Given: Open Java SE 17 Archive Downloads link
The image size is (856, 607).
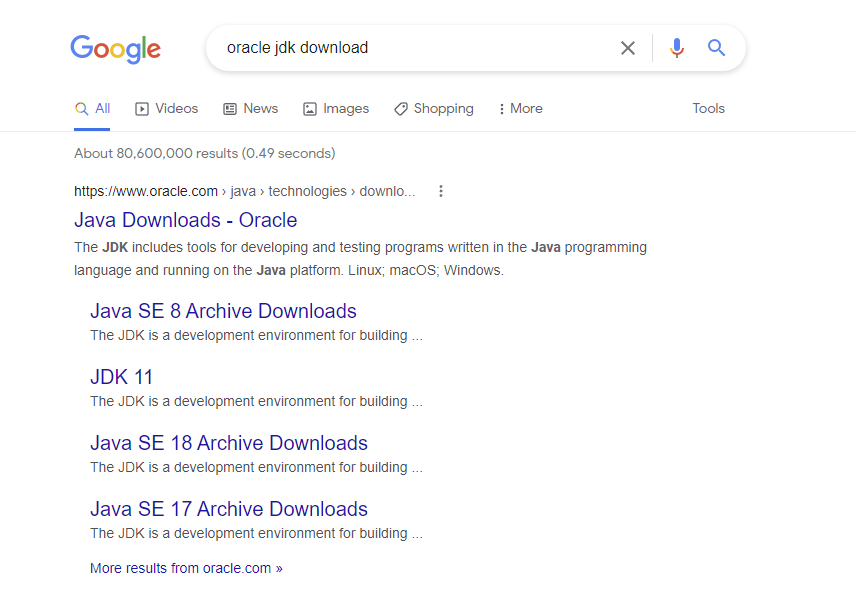Looking at the screenshot, I should pos(229,509).
